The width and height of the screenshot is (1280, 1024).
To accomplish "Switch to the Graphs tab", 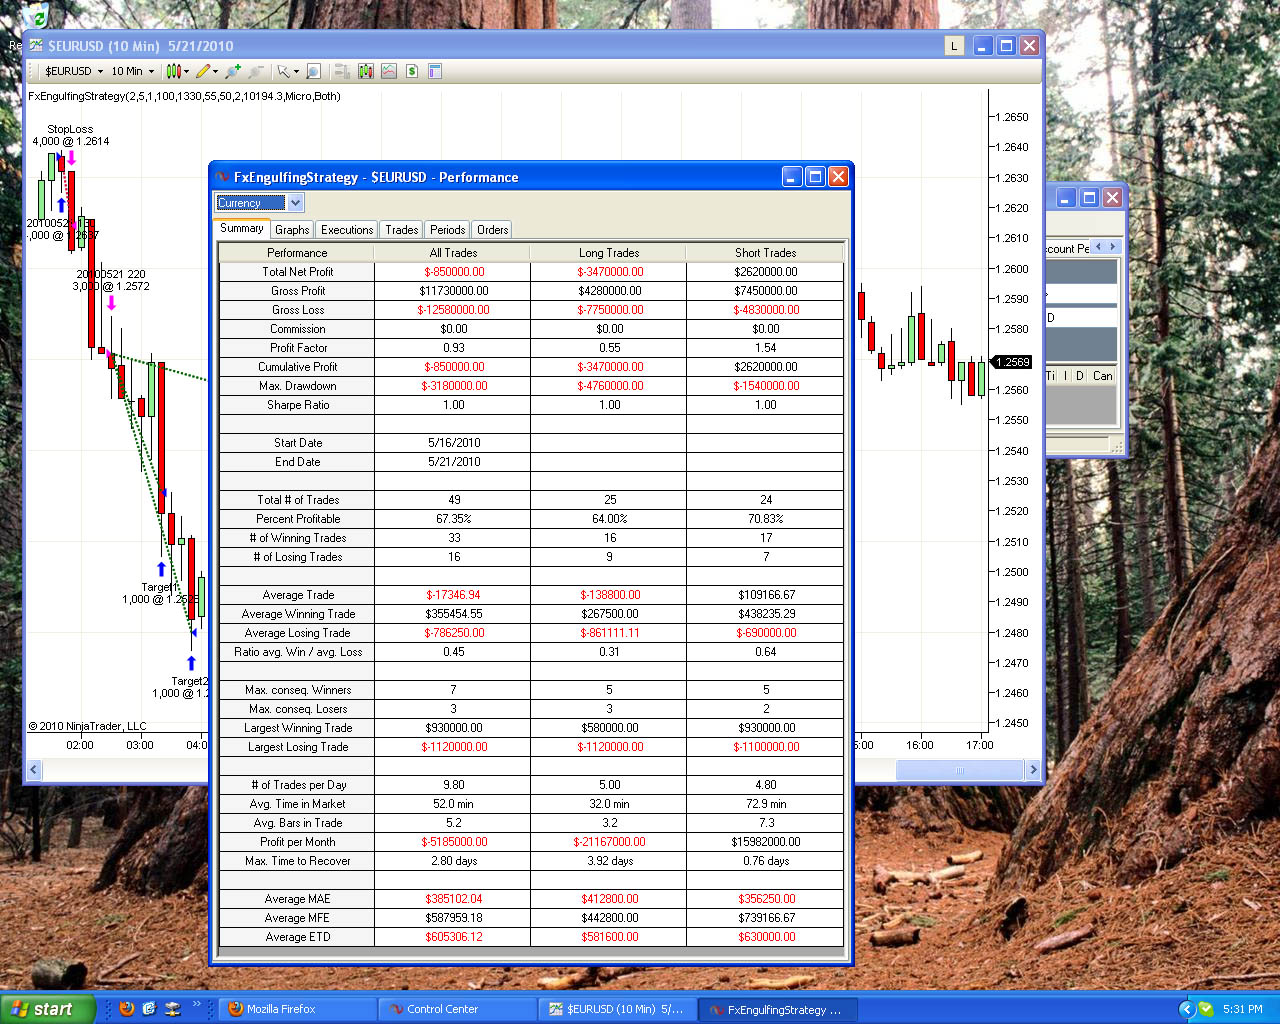I will pos(292,230).
